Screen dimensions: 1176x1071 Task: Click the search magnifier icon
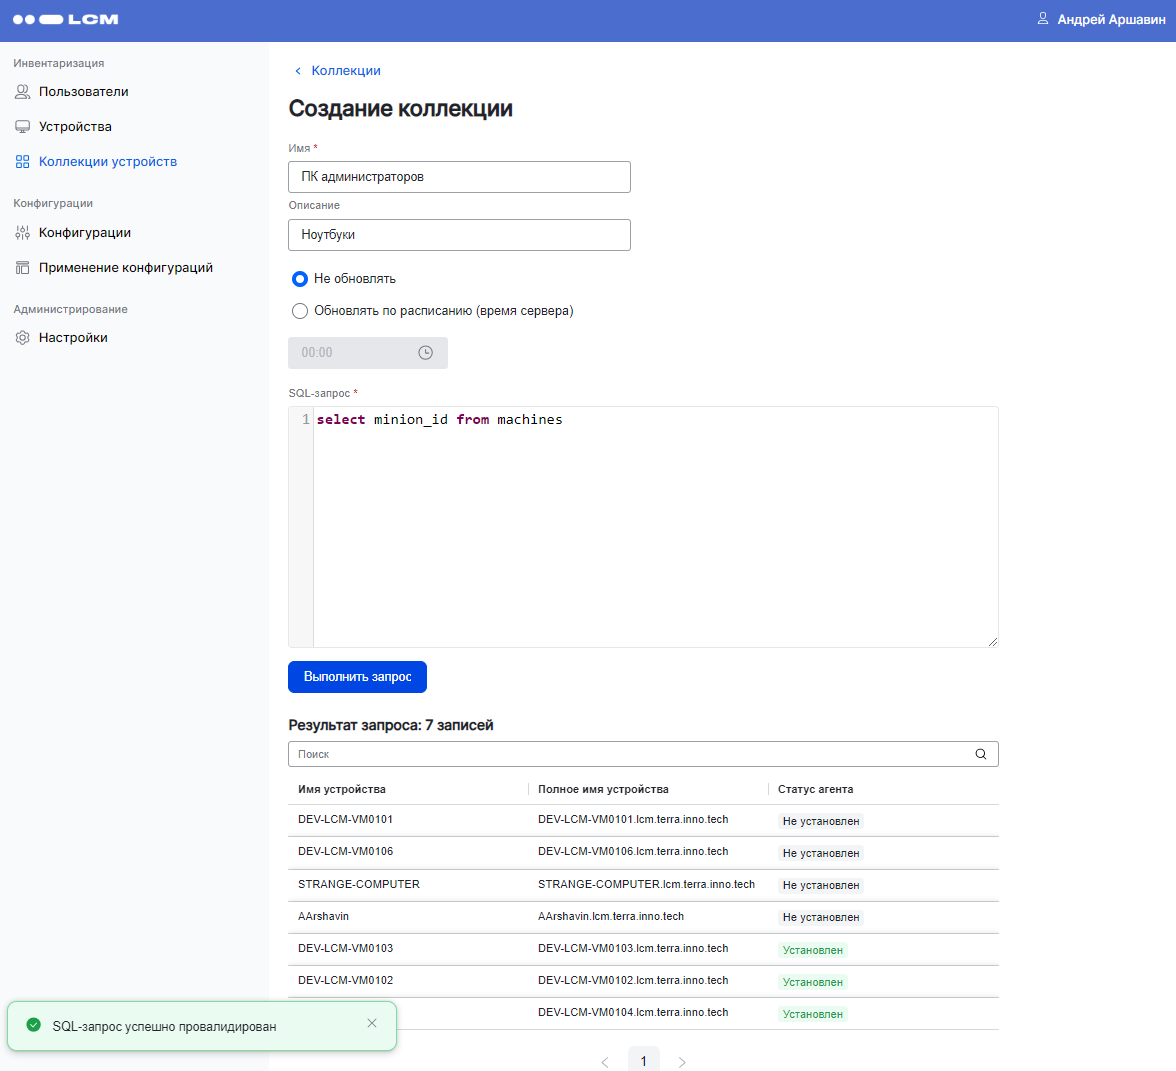point(980,754)
